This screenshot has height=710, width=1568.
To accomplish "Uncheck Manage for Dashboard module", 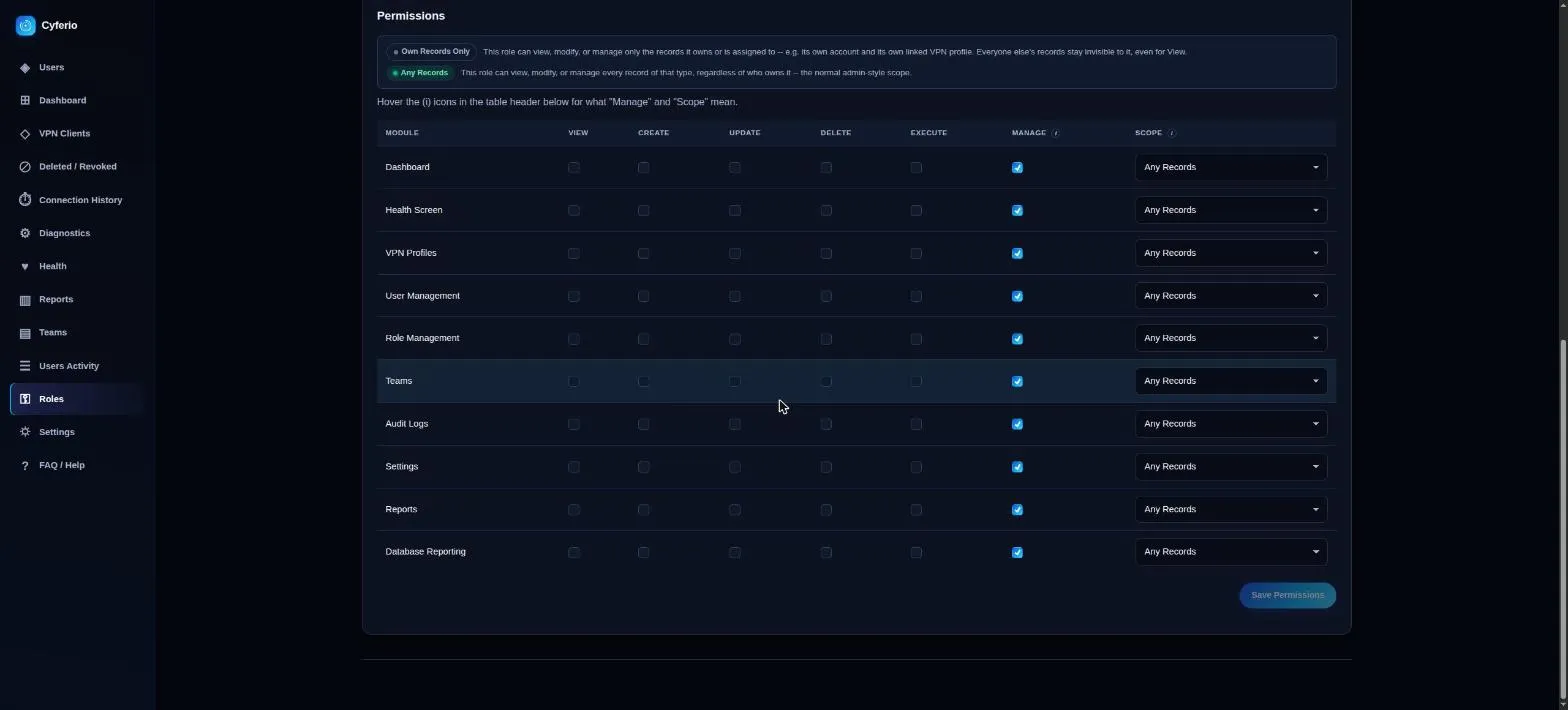I will coord(1017,168).
